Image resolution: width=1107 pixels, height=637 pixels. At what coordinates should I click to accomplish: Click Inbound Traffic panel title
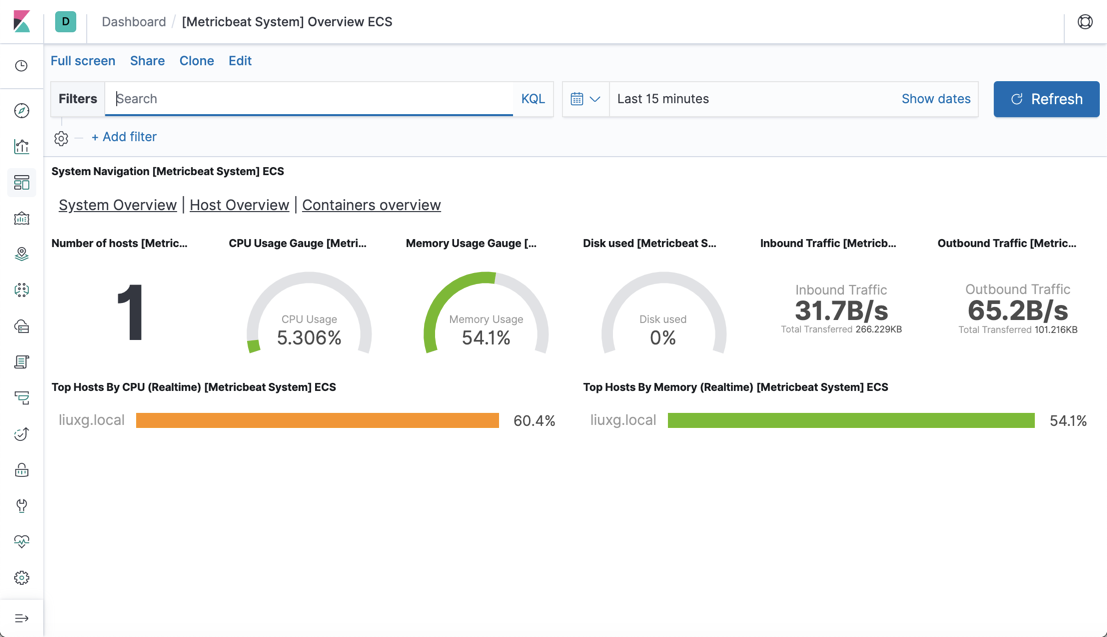[828, 243]
